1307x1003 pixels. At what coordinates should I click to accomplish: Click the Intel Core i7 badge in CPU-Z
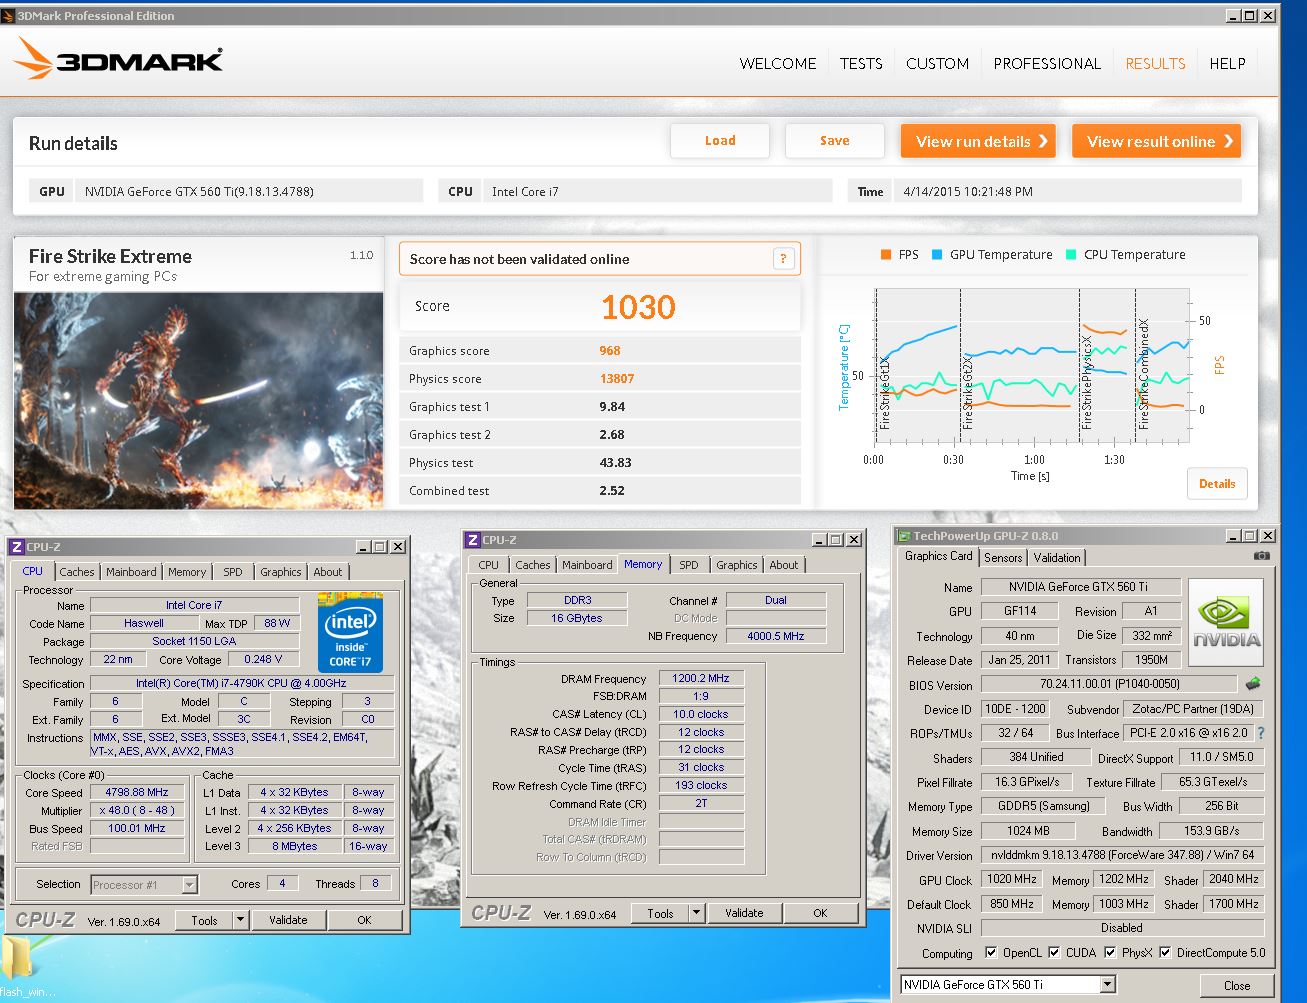[x=351, y=632]
